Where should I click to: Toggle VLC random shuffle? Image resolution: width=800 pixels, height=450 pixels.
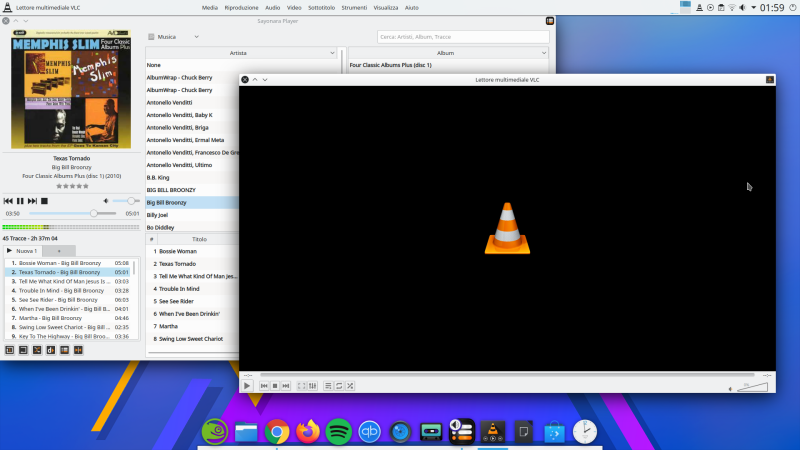click(x=350, y=386)
